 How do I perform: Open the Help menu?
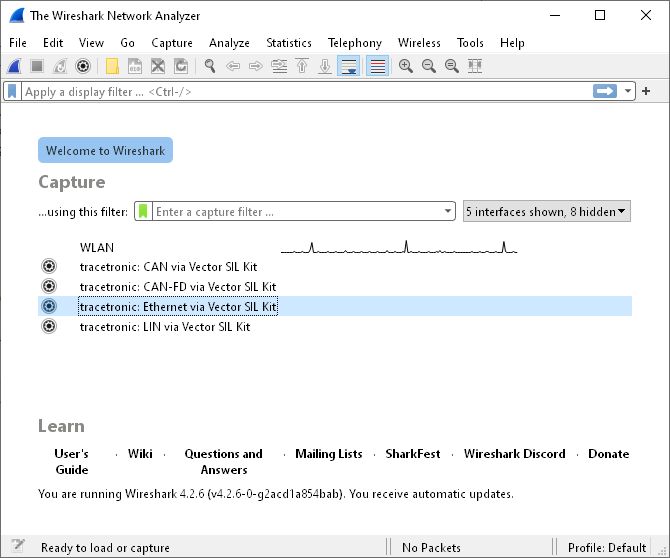(x=512, y=43)
